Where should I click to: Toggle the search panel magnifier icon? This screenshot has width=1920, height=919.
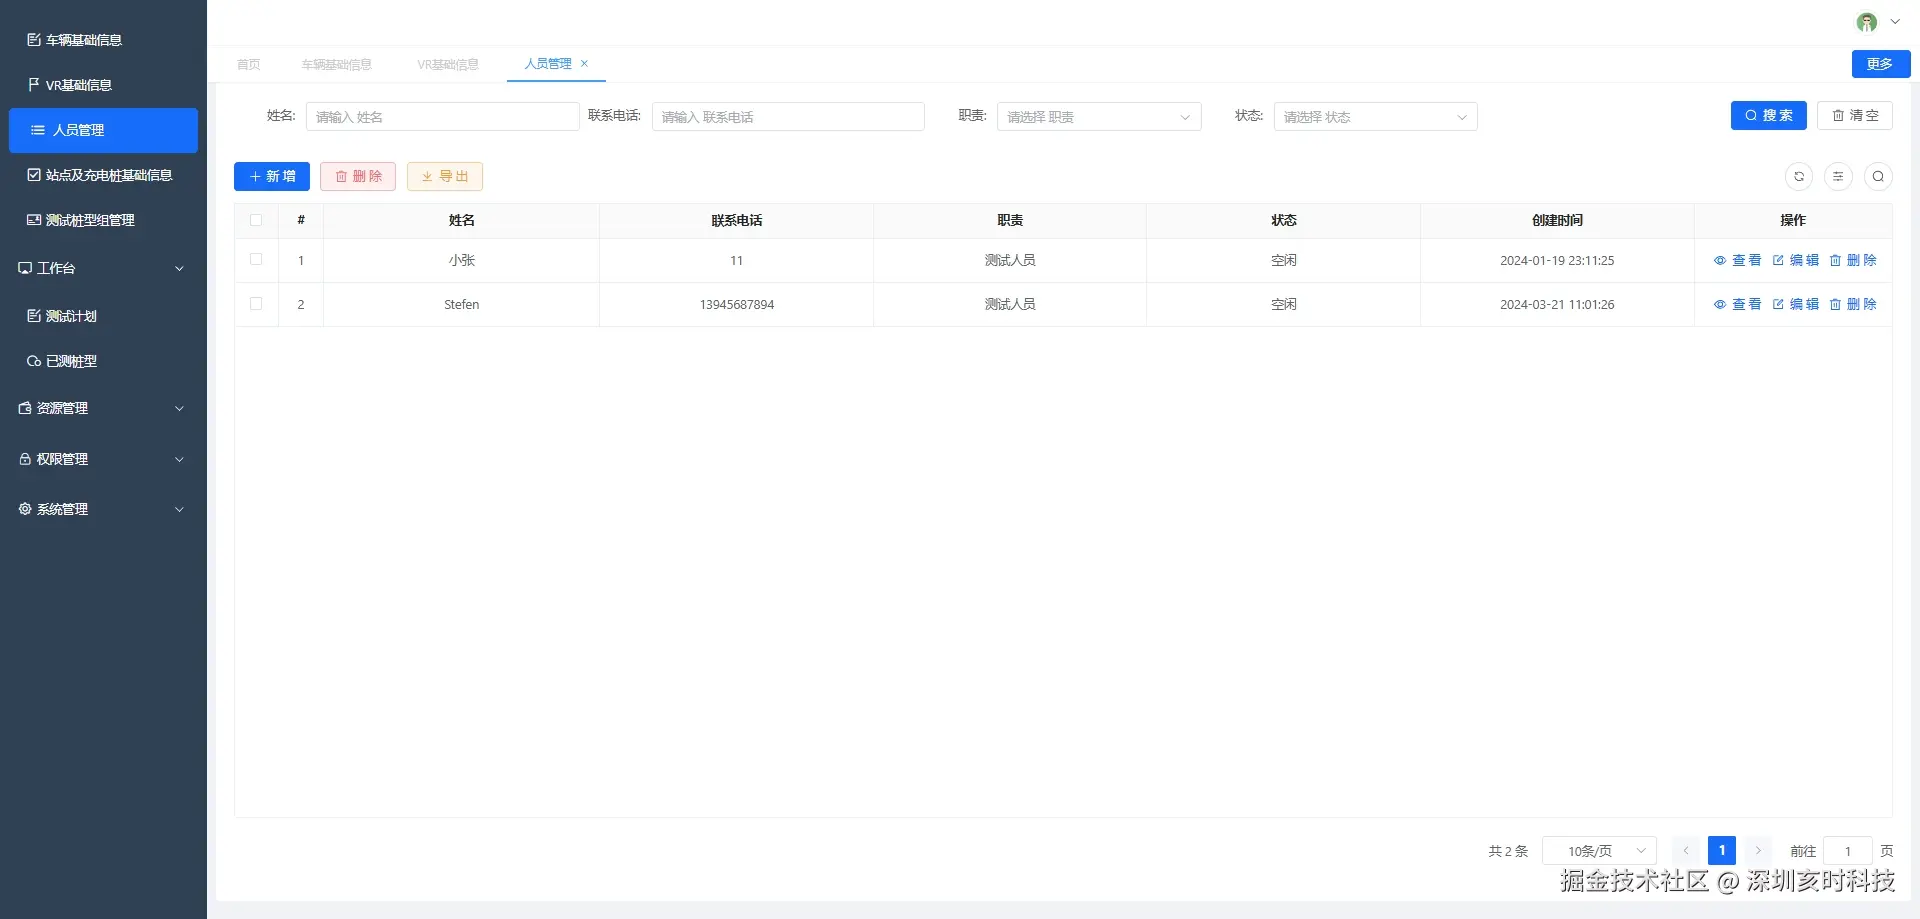coord(1878,177)
